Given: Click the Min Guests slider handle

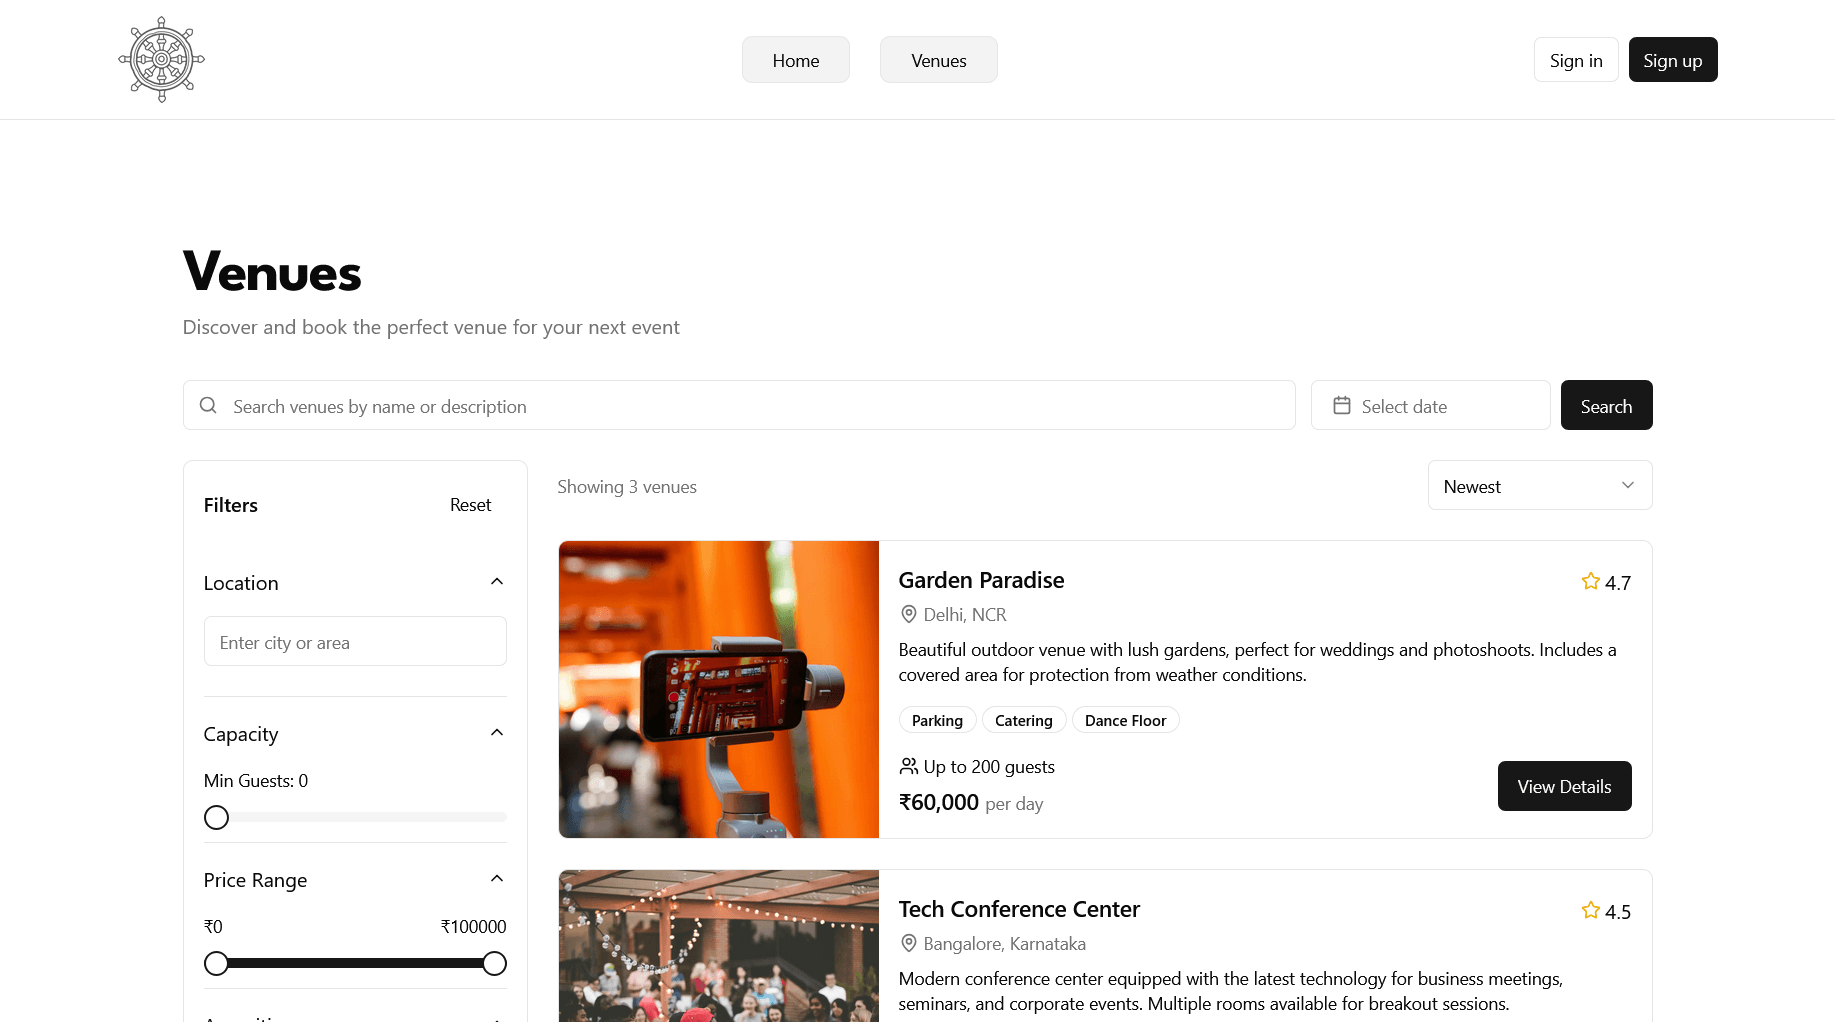Looking at the screenshot, I should tap(216, 817).
